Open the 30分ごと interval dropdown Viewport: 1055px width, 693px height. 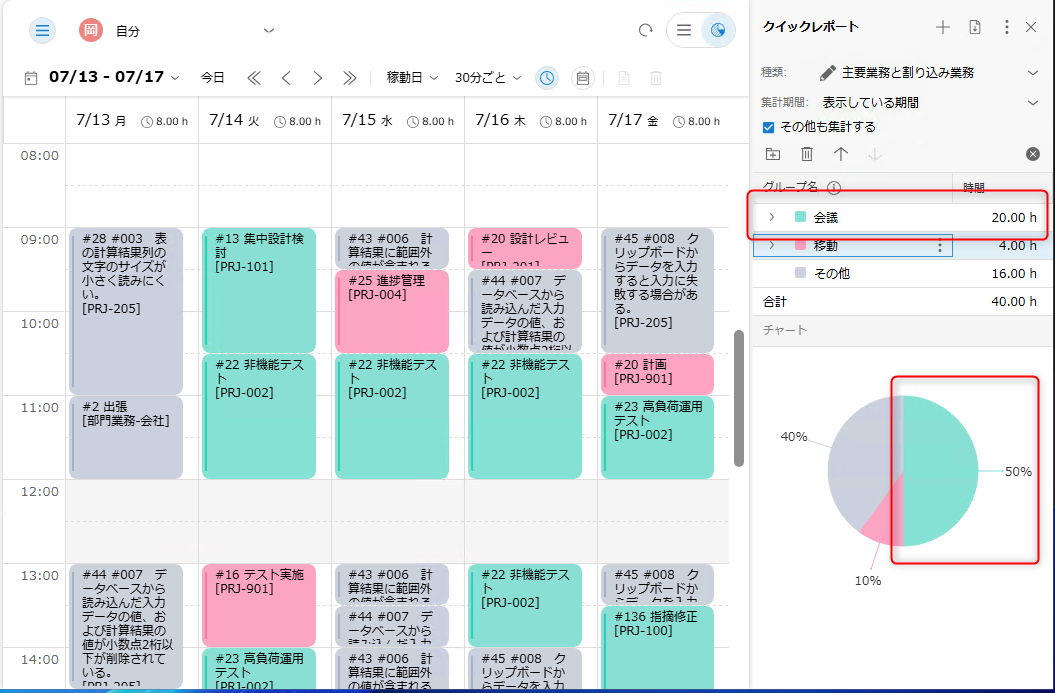pyautogui.click(x=488, y=78)
